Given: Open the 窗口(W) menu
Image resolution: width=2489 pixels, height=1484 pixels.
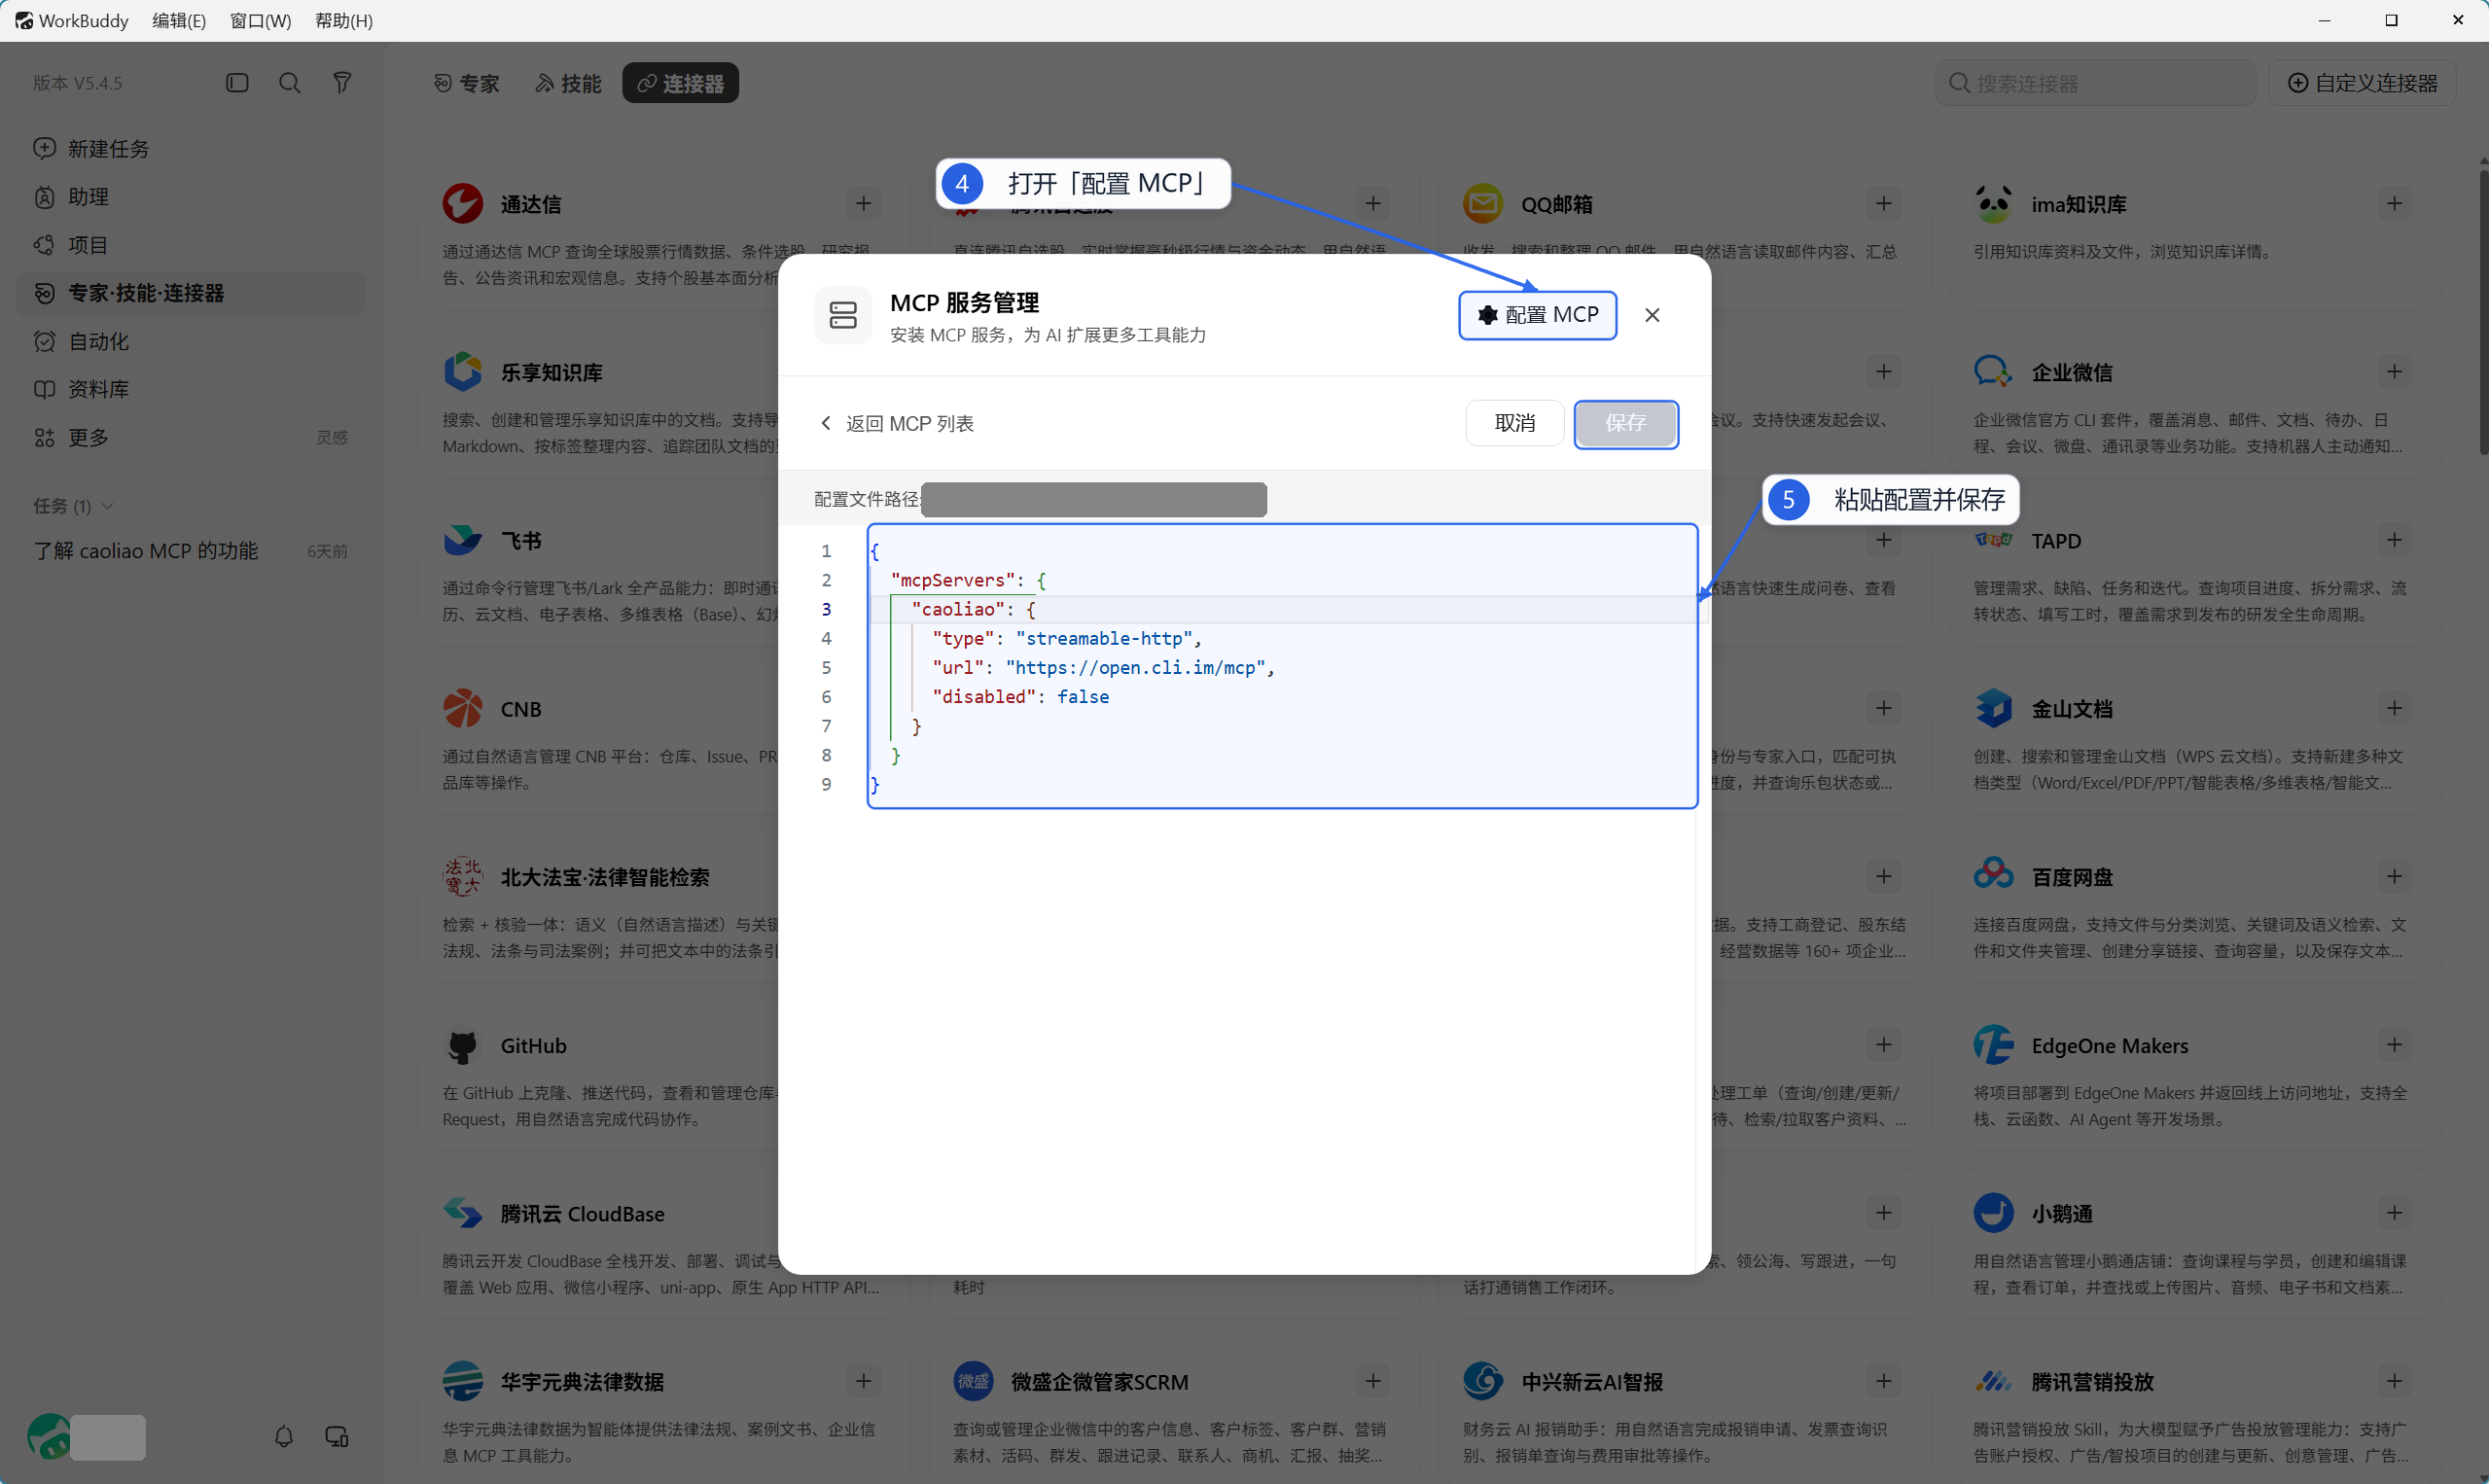Looking at the screenshot, I should (261, 21).
